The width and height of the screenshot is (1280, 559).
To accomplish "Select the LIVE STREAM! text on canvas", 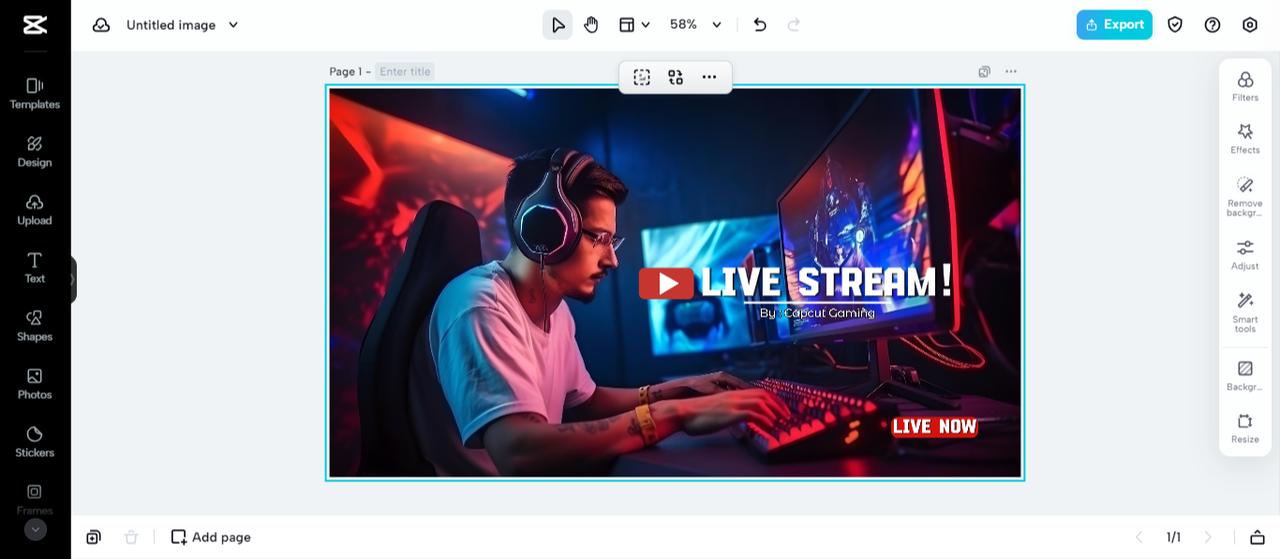I will pos(826,282).
